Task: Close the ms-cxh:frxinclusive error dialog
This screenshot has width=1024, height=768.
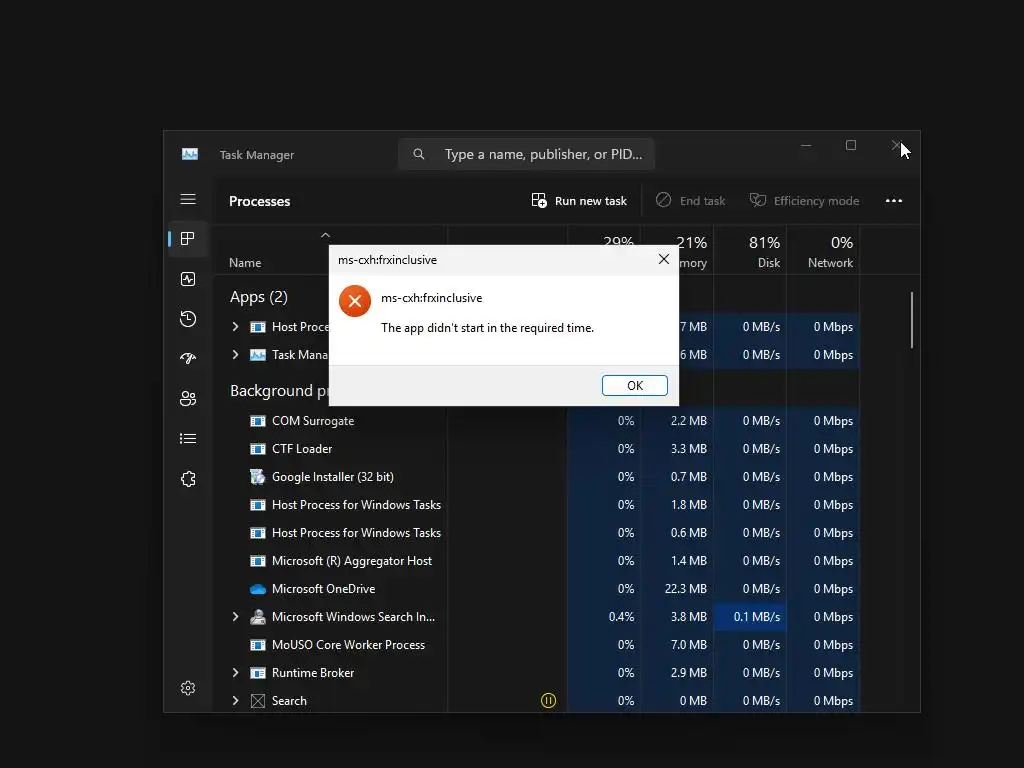Action: click(664, 259)
